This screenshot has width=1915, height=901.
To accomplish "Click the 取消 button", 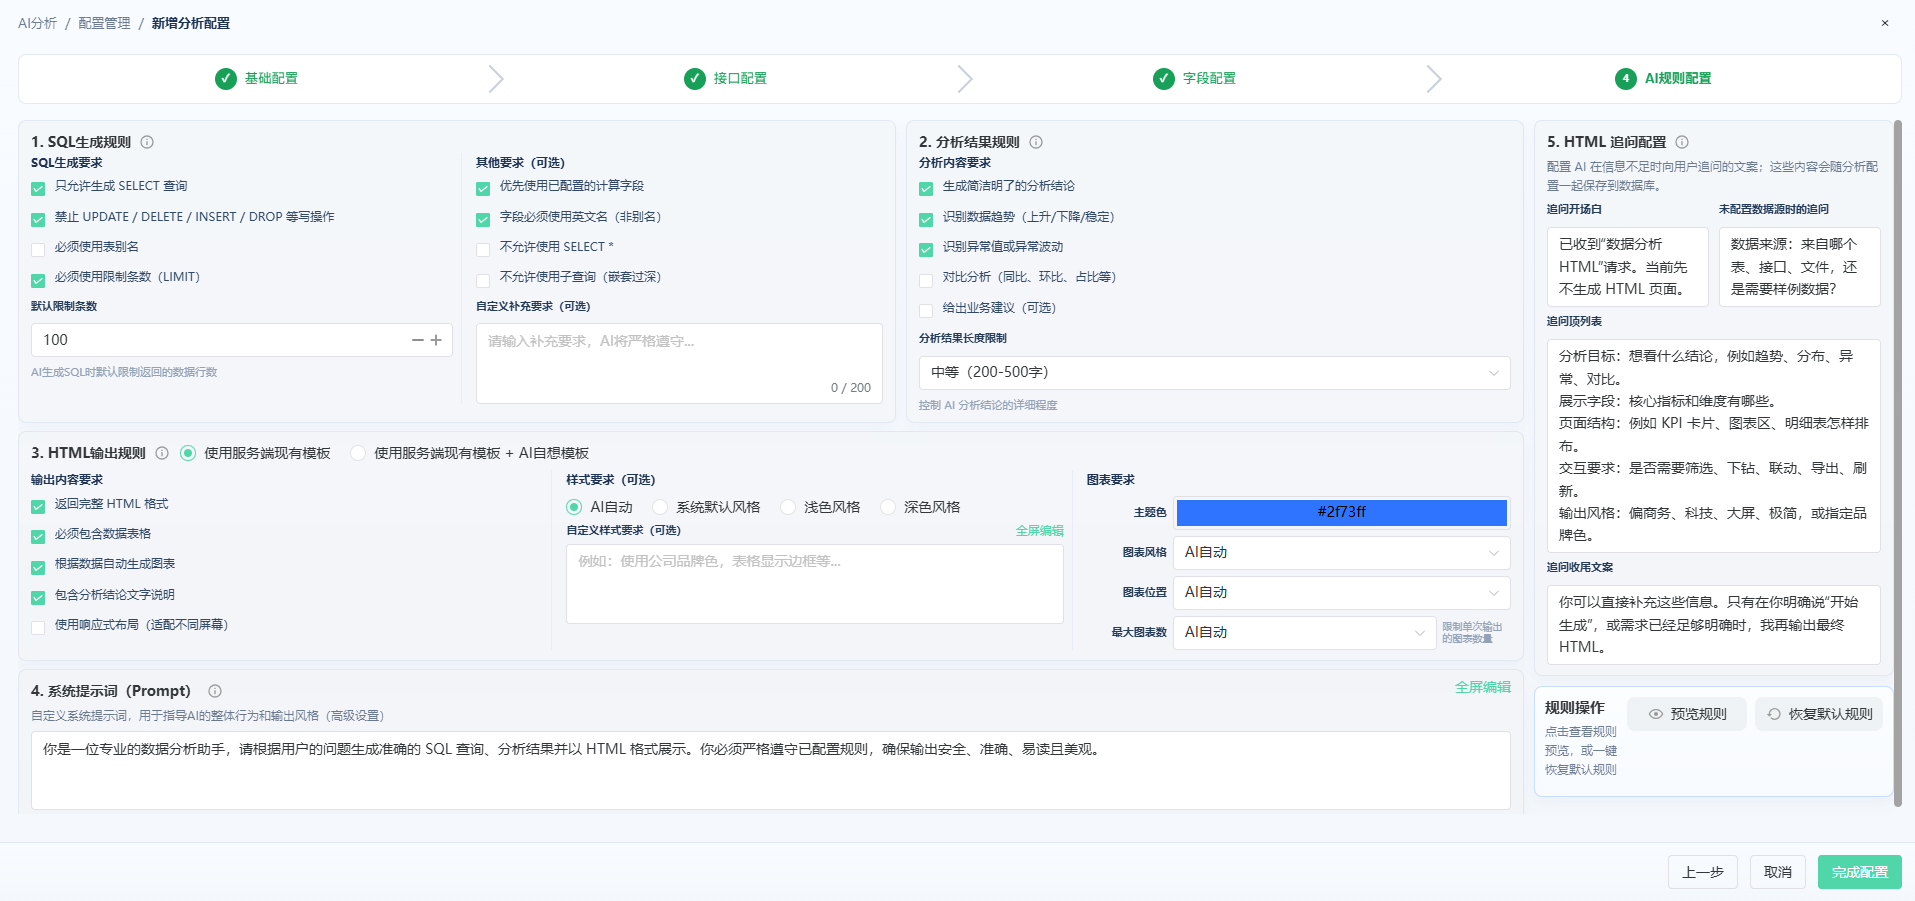I will tap(1778, 872).
